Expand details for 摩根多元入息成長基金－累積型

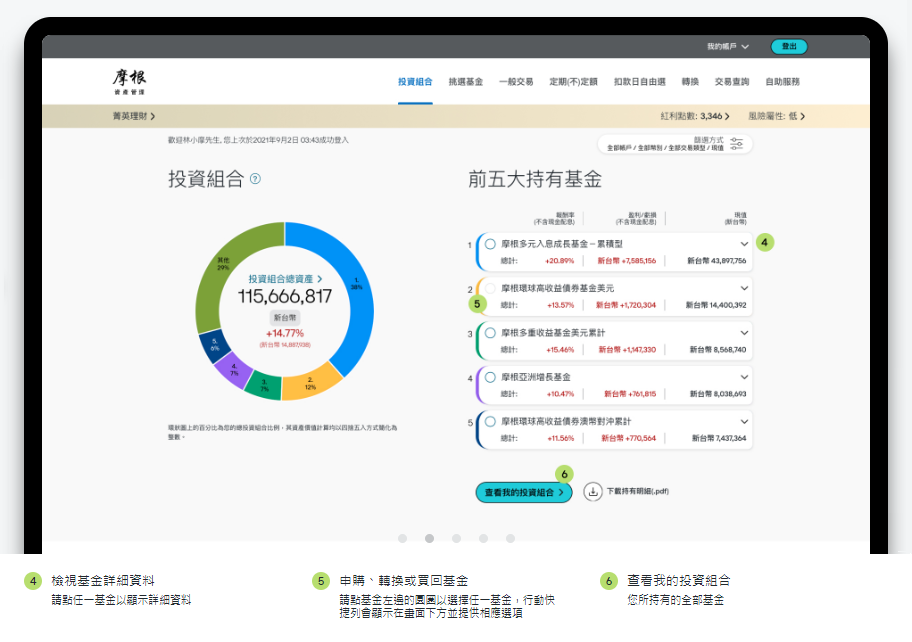[744, 244]
